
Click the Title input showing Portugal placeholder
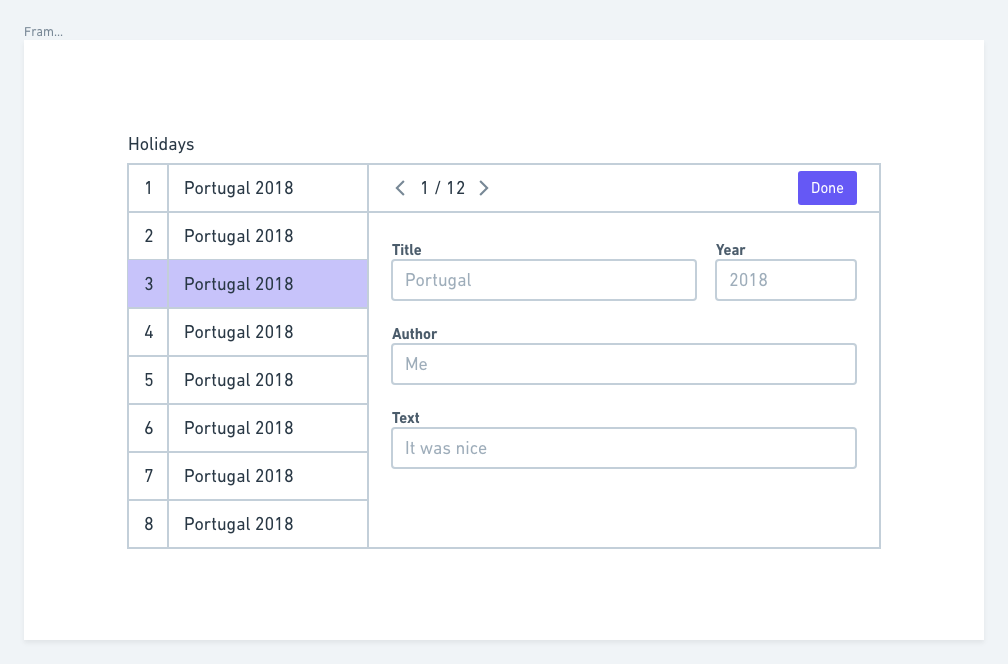click(x=543, y=280)
